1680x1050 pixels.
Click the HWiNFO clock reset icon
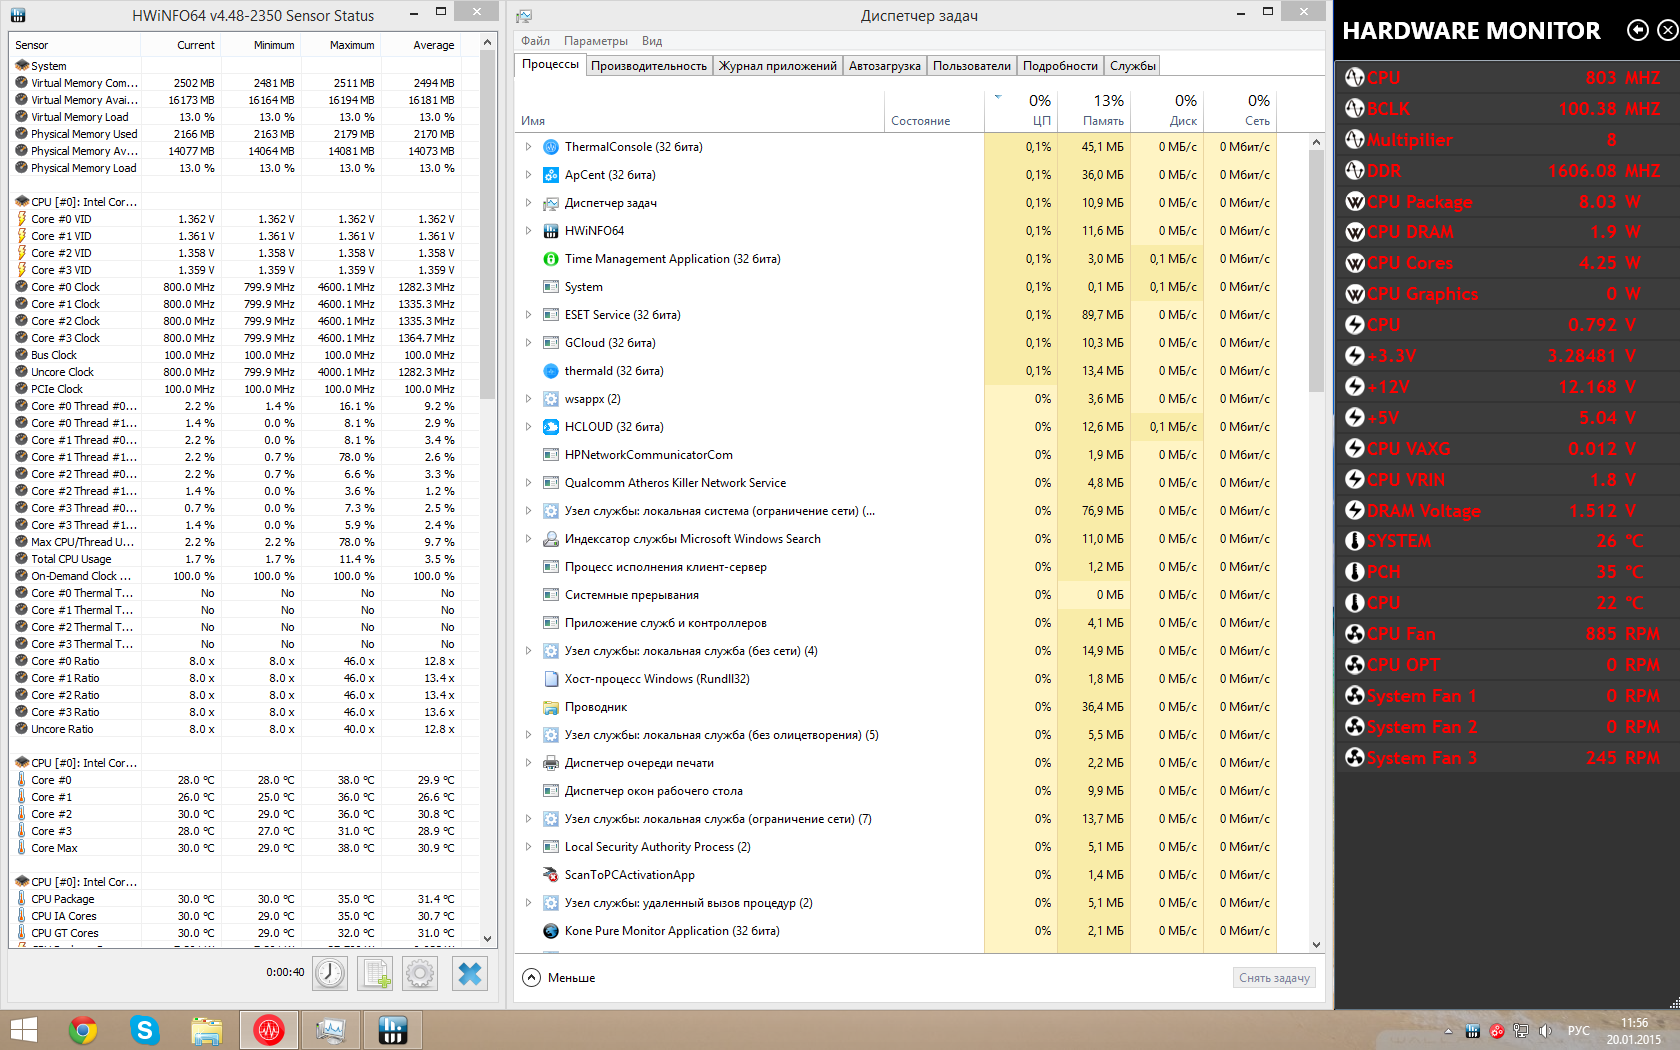coord(330,973)
